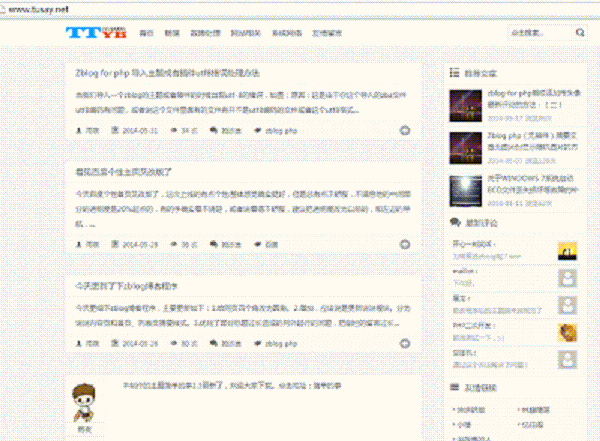600x441 pixels.
Task: Open 'zblog php' tag on first post
Action: tap(281, 131)
